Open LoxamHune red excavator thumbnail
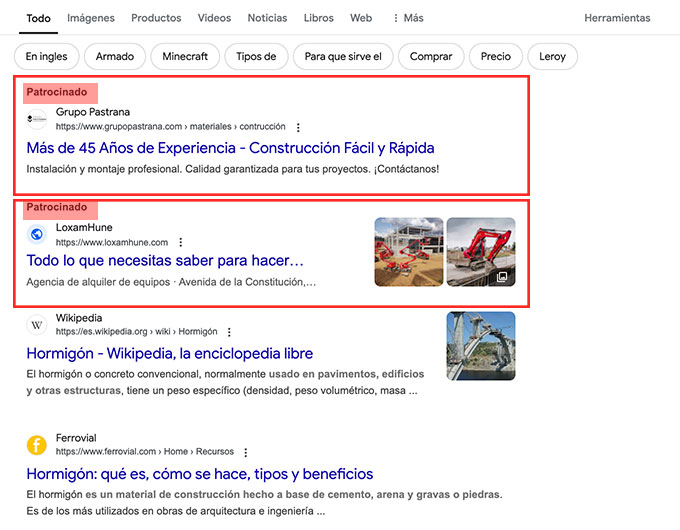This screenshot has width=680, height=530. (481, 252)
